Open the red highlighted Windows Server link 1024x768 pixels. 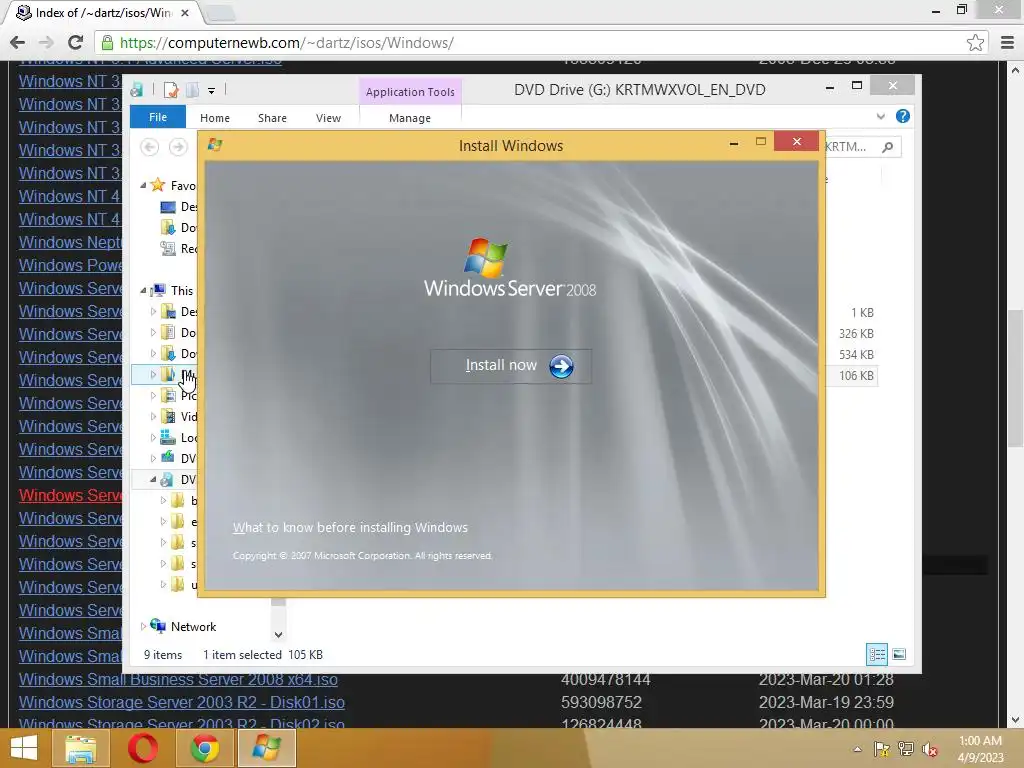pos(71,495)
